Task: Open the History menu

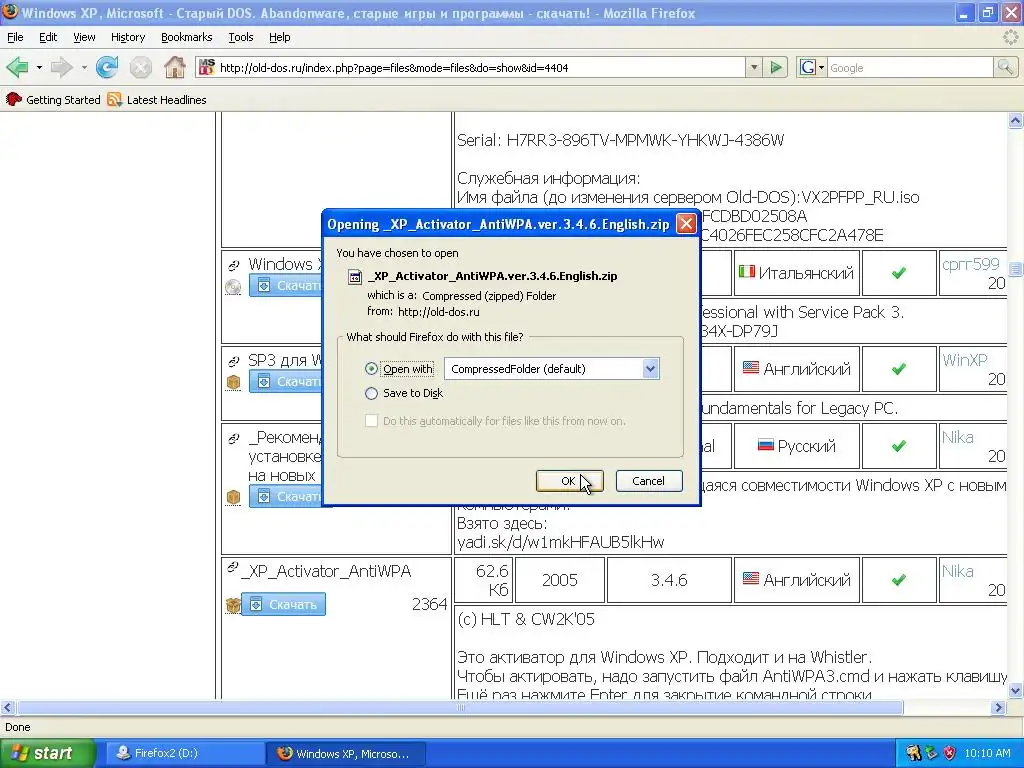Action: (128, 37)
